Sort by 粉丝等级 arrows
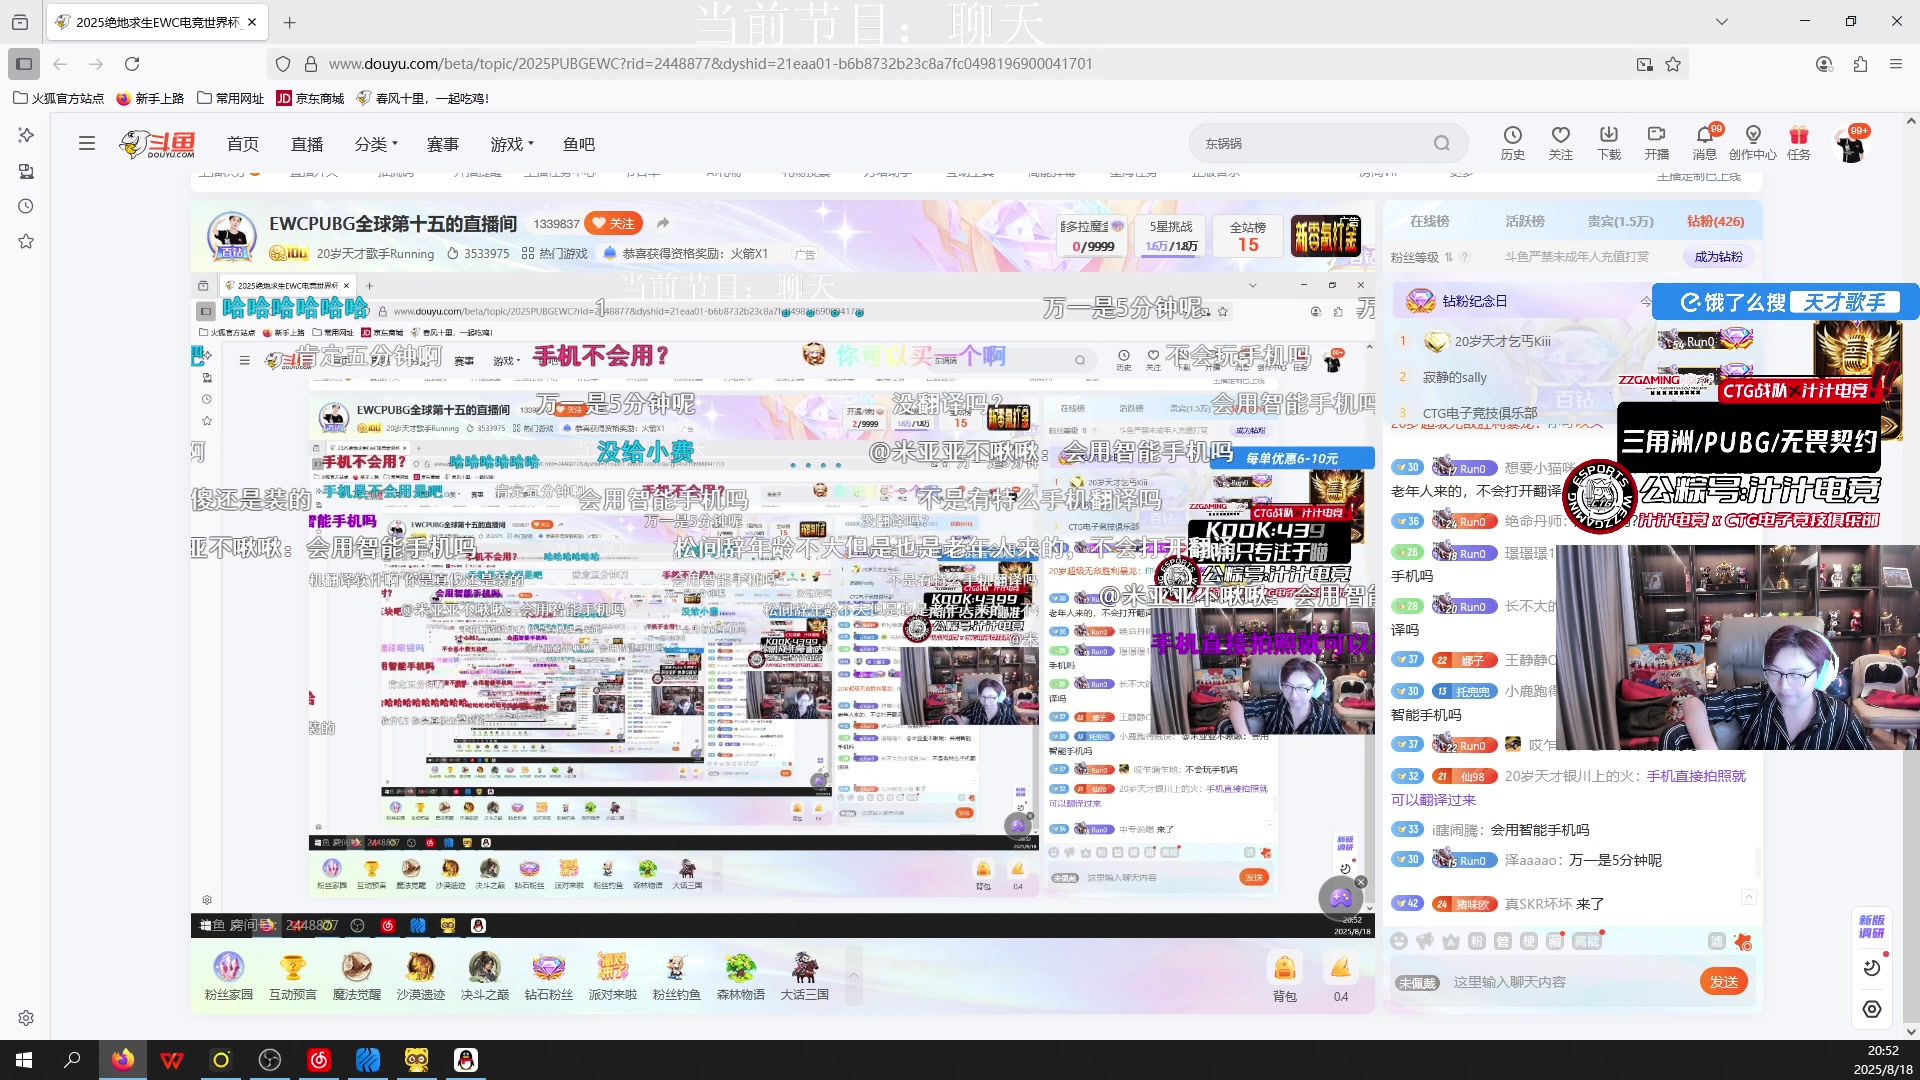1920x1080 pixels. pos(1448,257)
